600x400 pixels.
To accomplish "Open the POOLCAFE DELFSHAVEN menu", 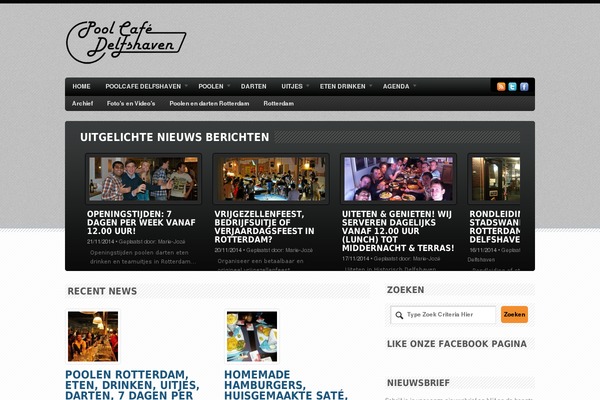I will pyautogui.click(x=143, y=87).
